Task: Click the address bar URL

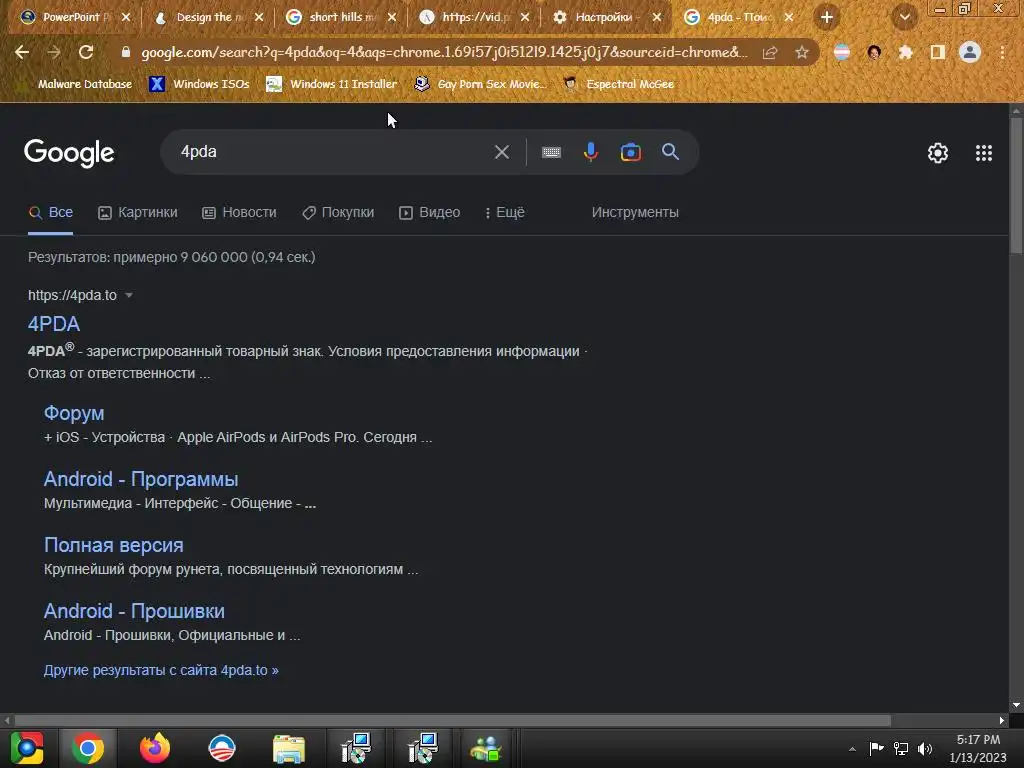Action: pos(443,52)
